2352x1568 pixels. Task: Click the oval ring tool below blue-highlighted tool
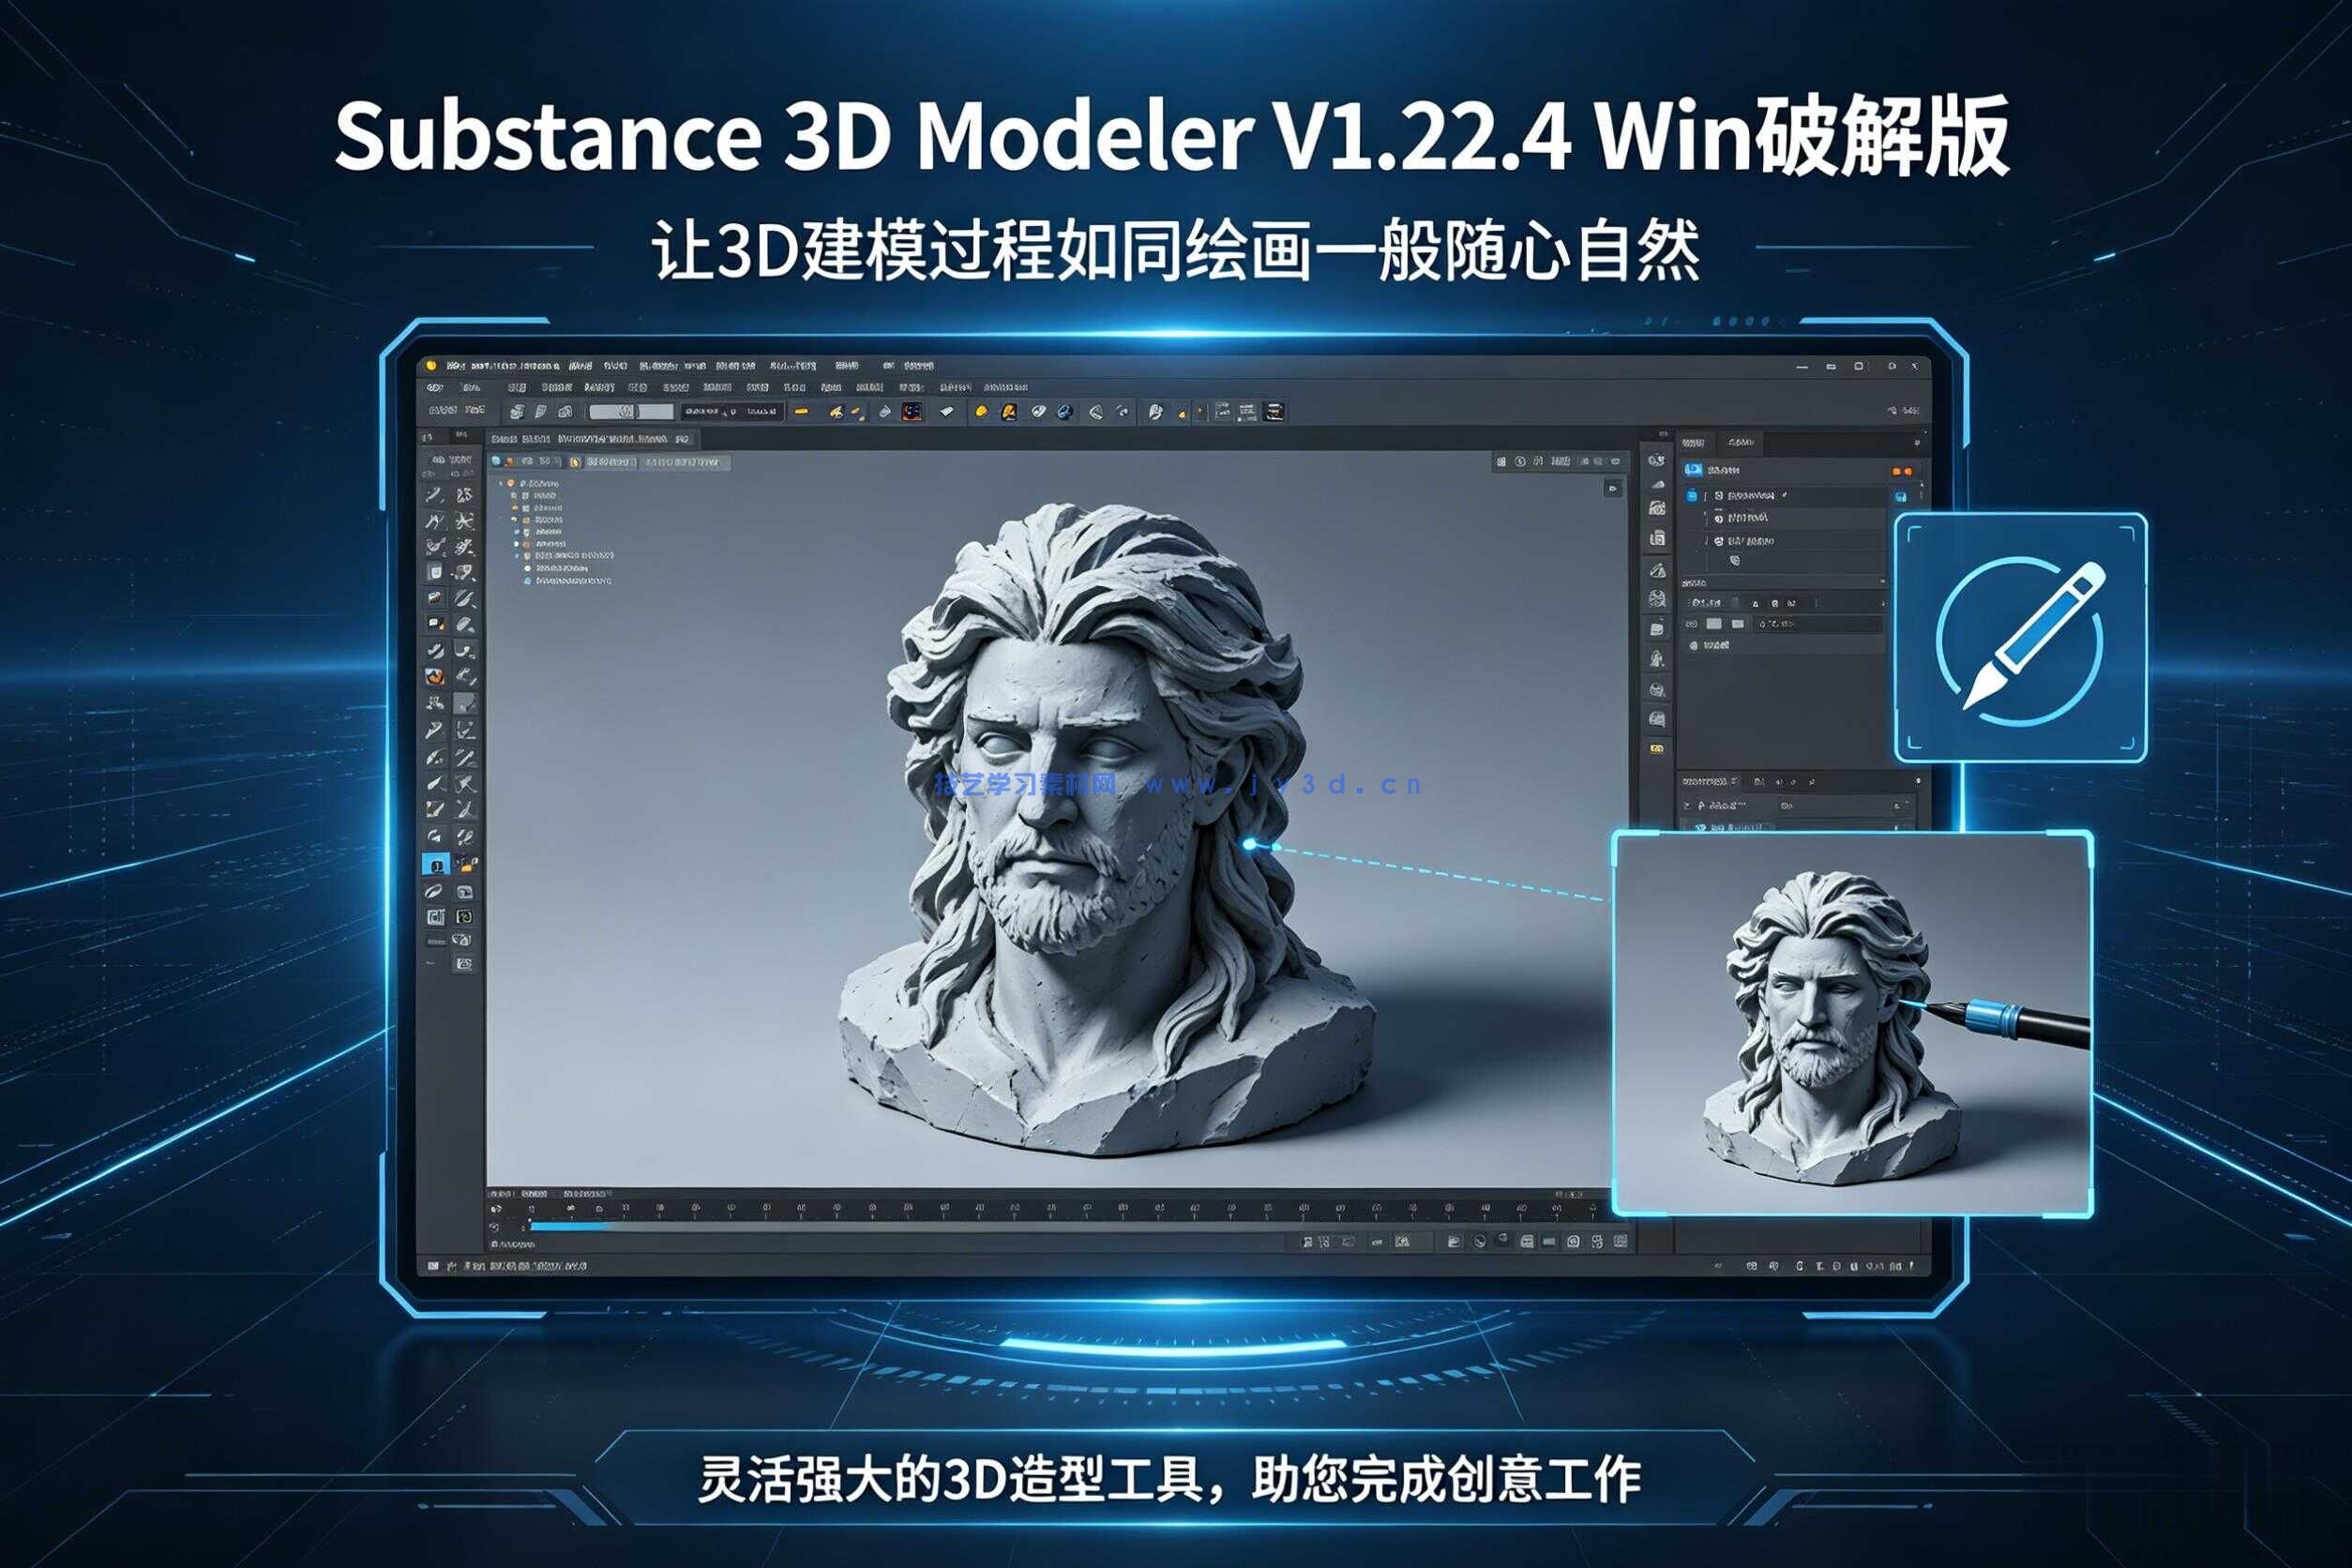click(435, 890)
